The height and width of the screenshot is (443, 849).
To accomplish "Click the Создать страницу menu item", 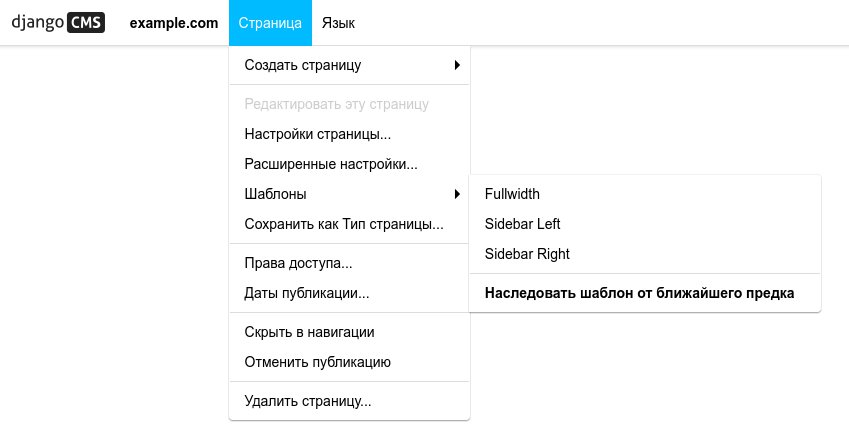I will click(349, 65).
